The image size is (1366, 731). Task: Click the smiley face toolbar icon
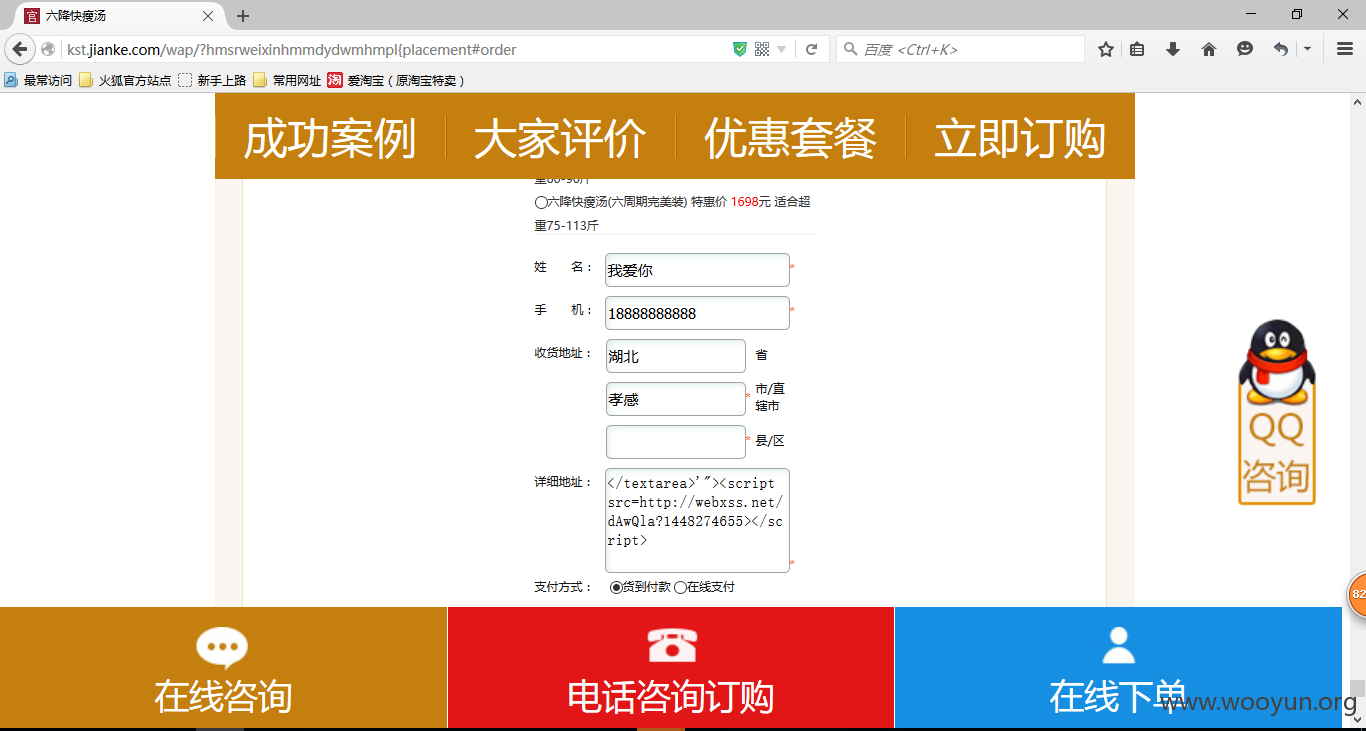(1245, 49)
